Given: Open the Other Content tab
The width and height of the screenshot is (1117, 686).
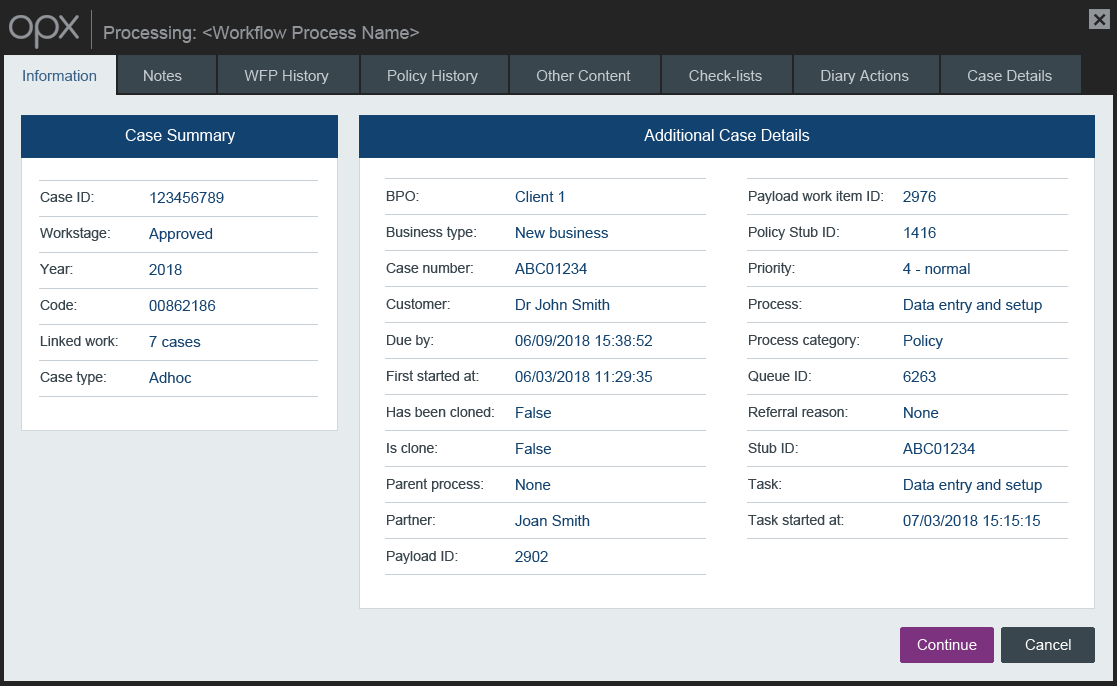Looking at the screenshot, I should (x=584, y=75).
